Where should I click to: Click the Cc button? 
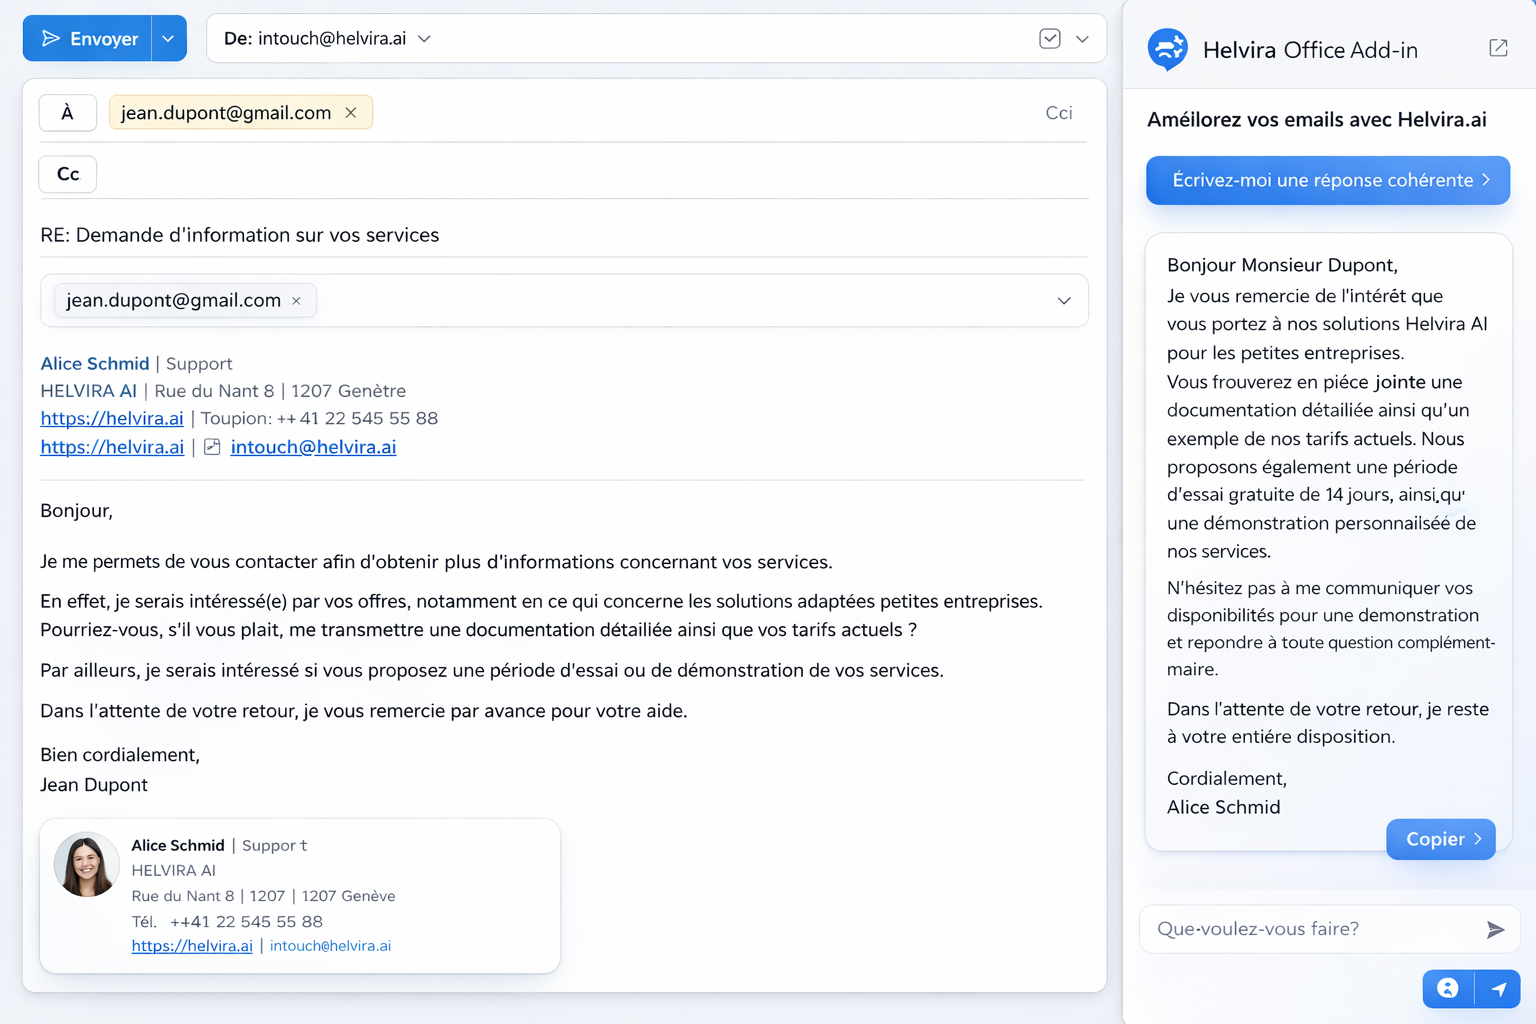coord(68,174)
